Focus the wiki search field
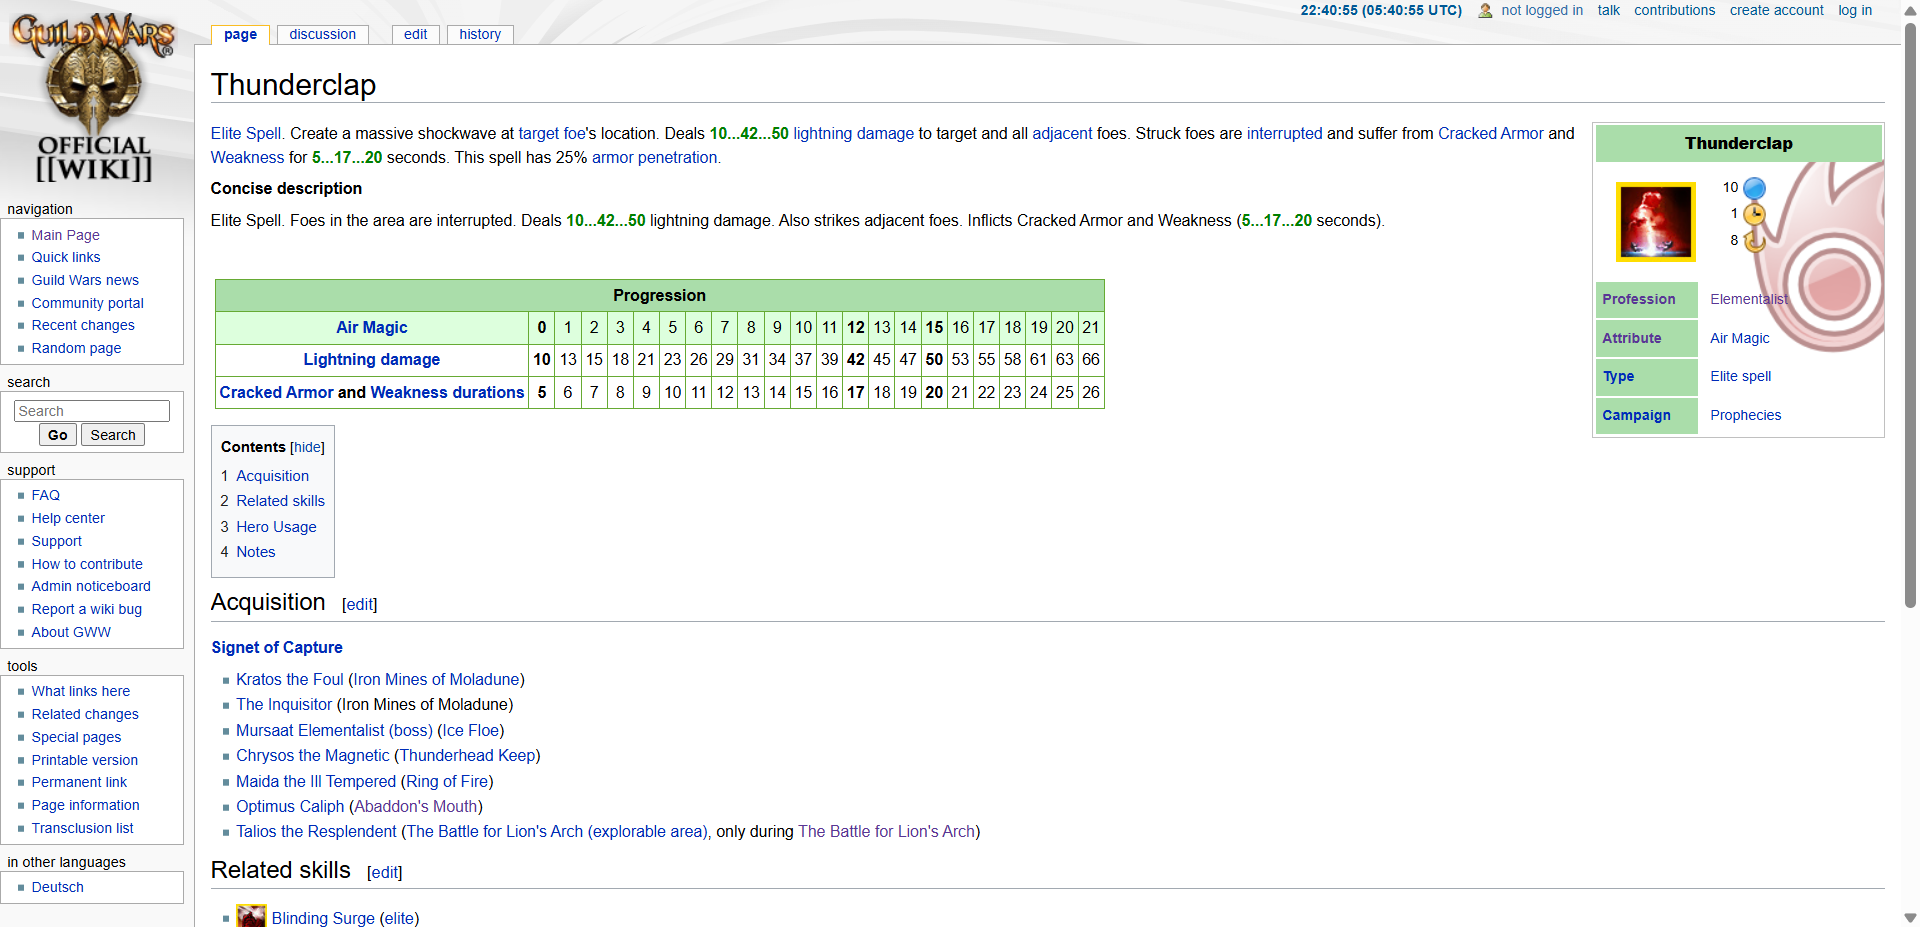The width and height of the screenshot is (1920, 927). point(92,411)
